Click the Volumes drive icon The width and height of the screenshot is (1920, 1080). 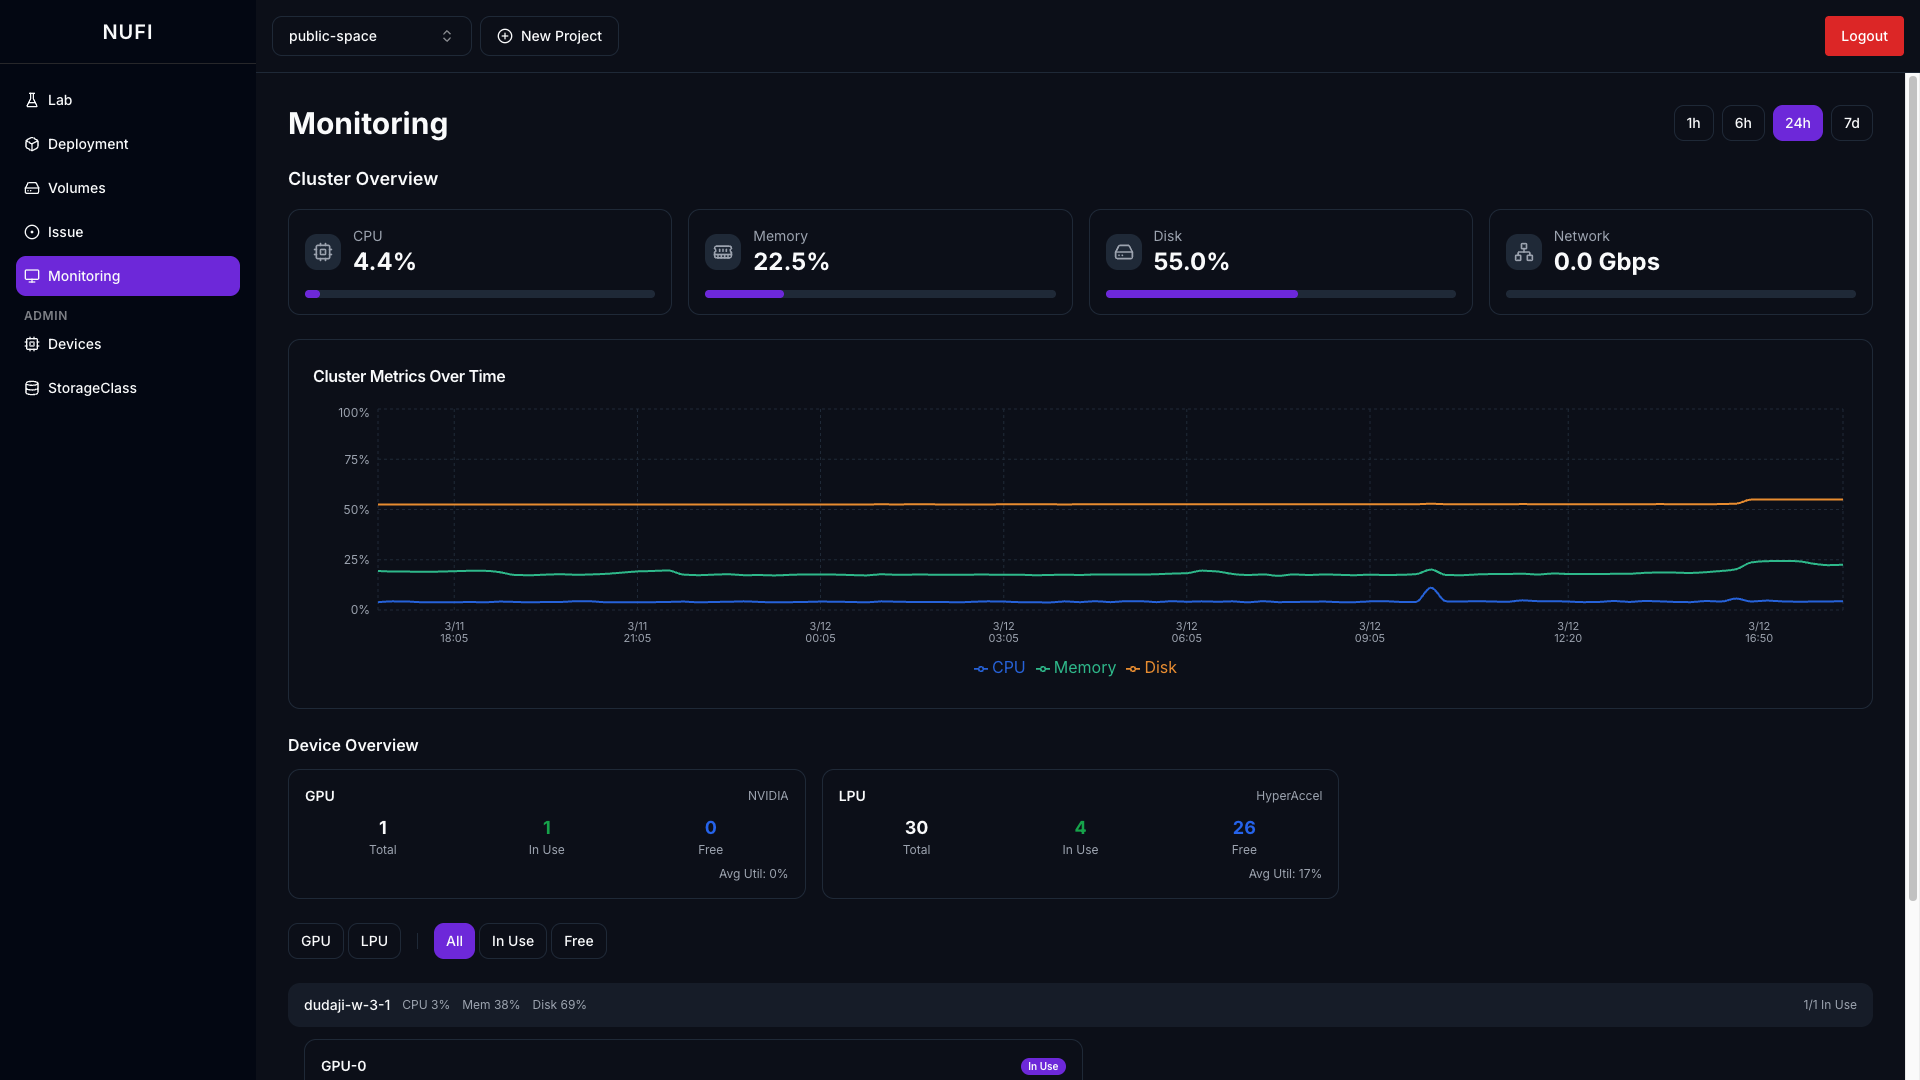(32, 188)
